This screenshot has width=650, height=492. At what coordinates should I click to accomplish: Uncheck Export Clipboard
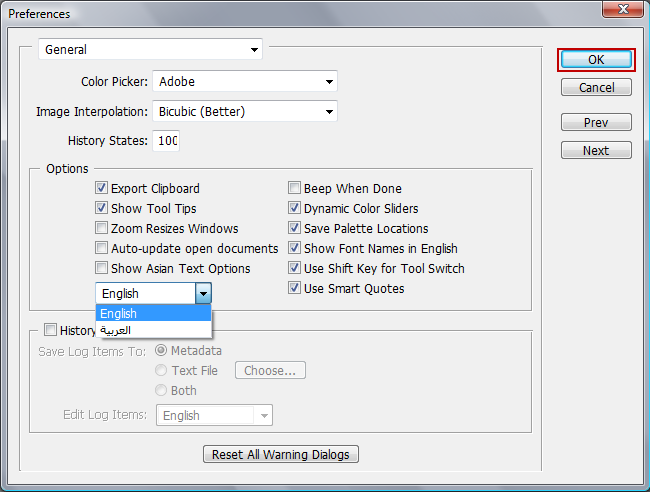102,188
